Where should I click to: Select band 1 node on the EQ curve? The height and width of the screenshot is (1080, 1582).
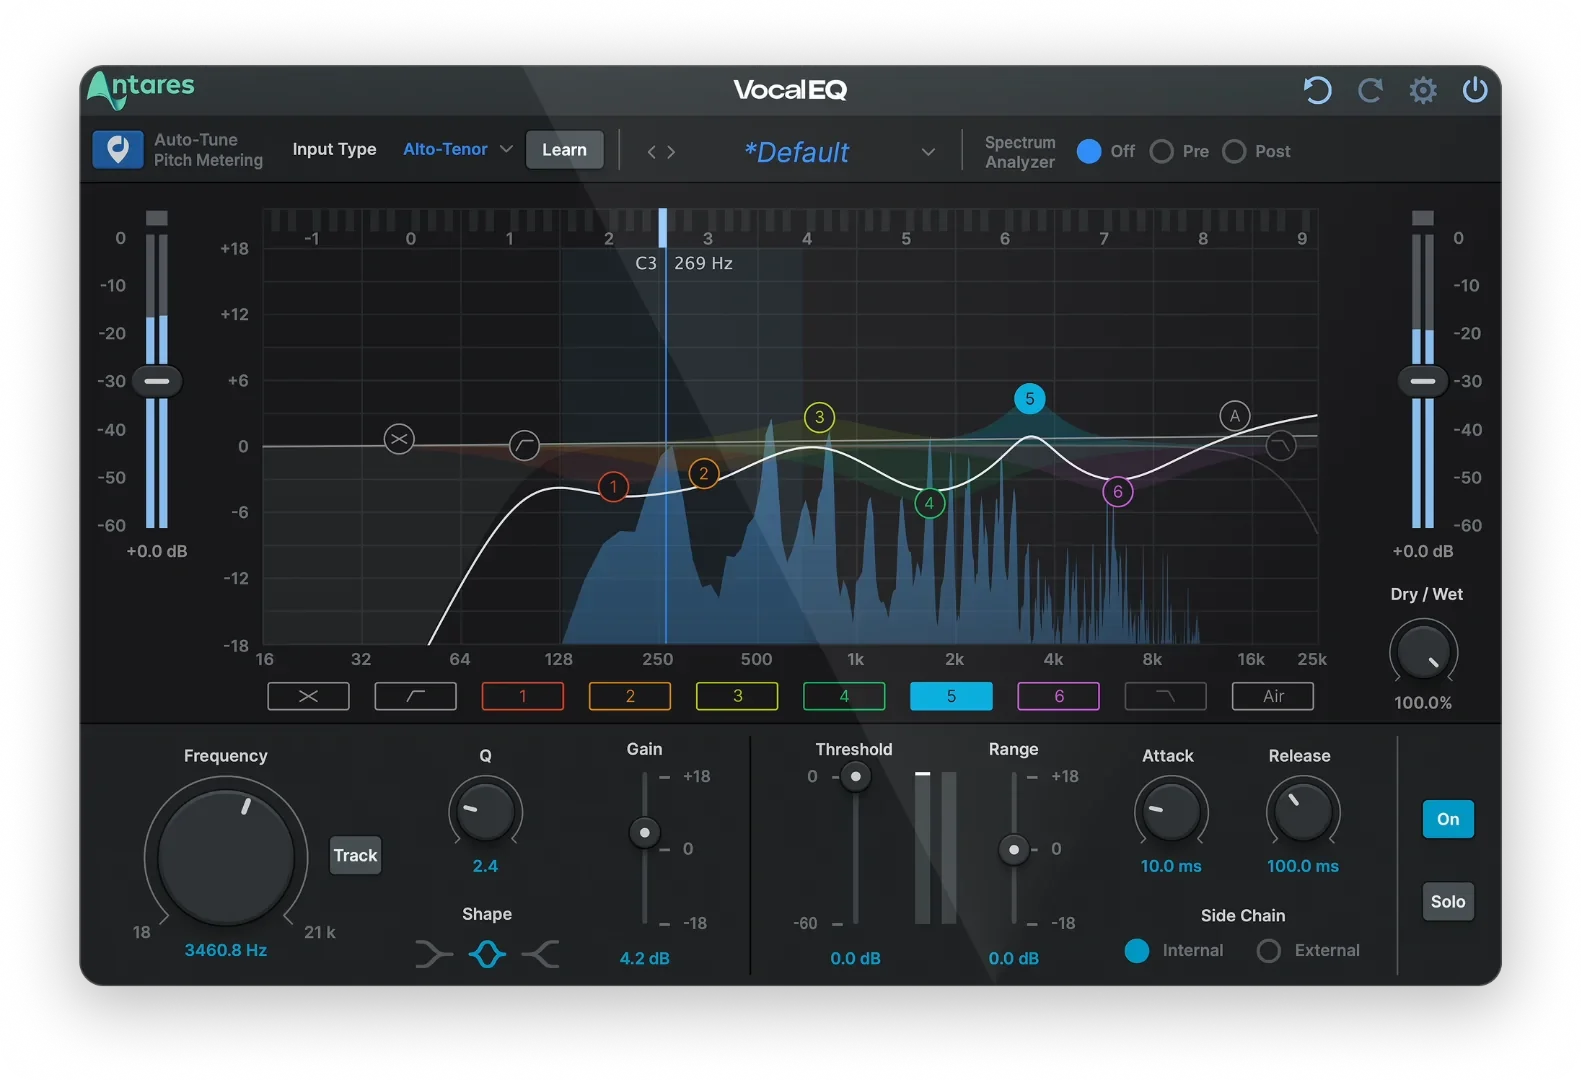pos(613,487)
